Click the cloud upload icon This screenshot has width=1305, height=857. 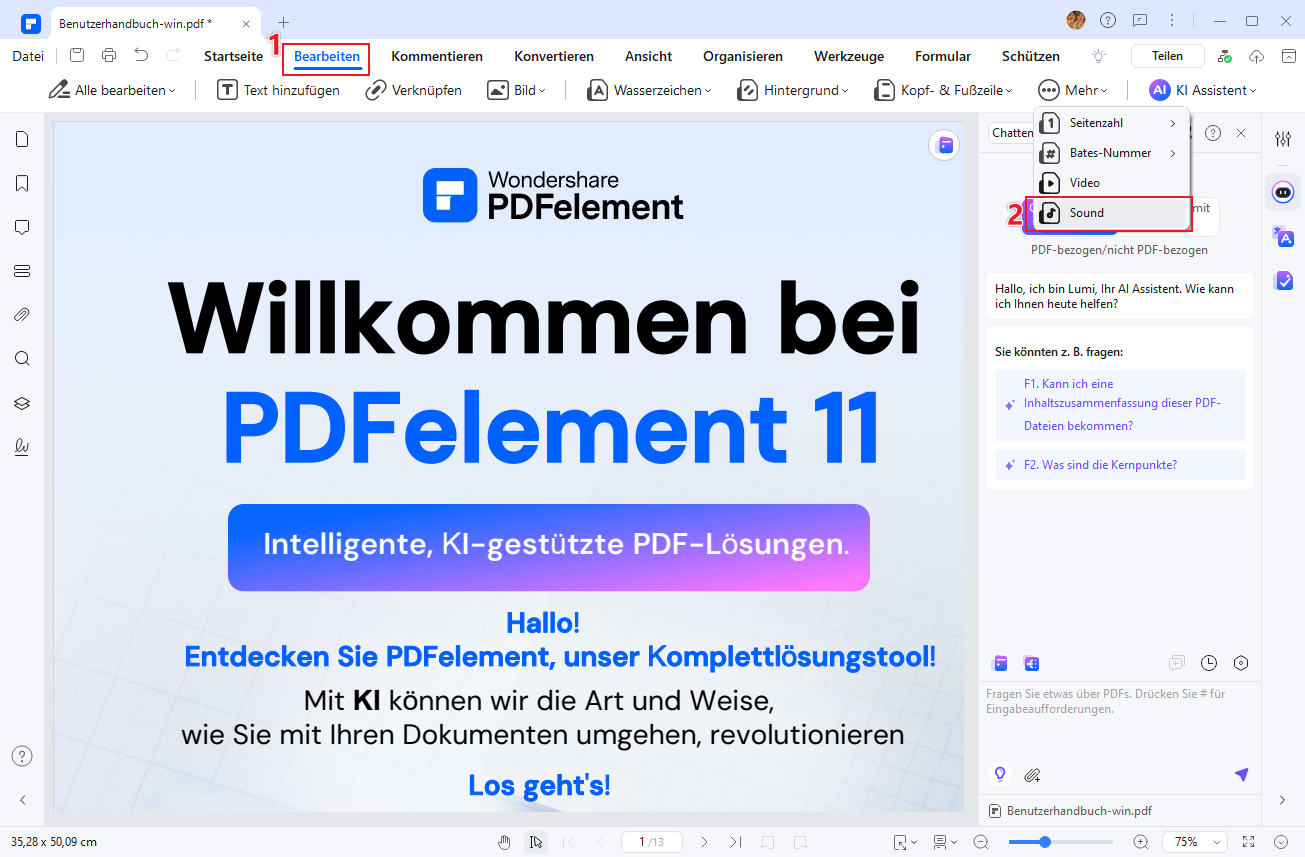click(1258, 57)
